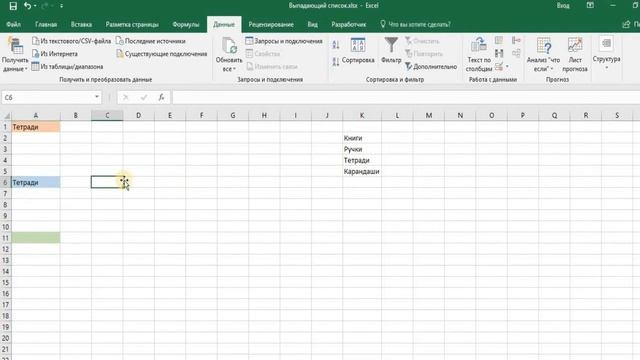640x360 pixels.
Task: Click the Ribbon Display Options icon
Action: coord(590,6)
